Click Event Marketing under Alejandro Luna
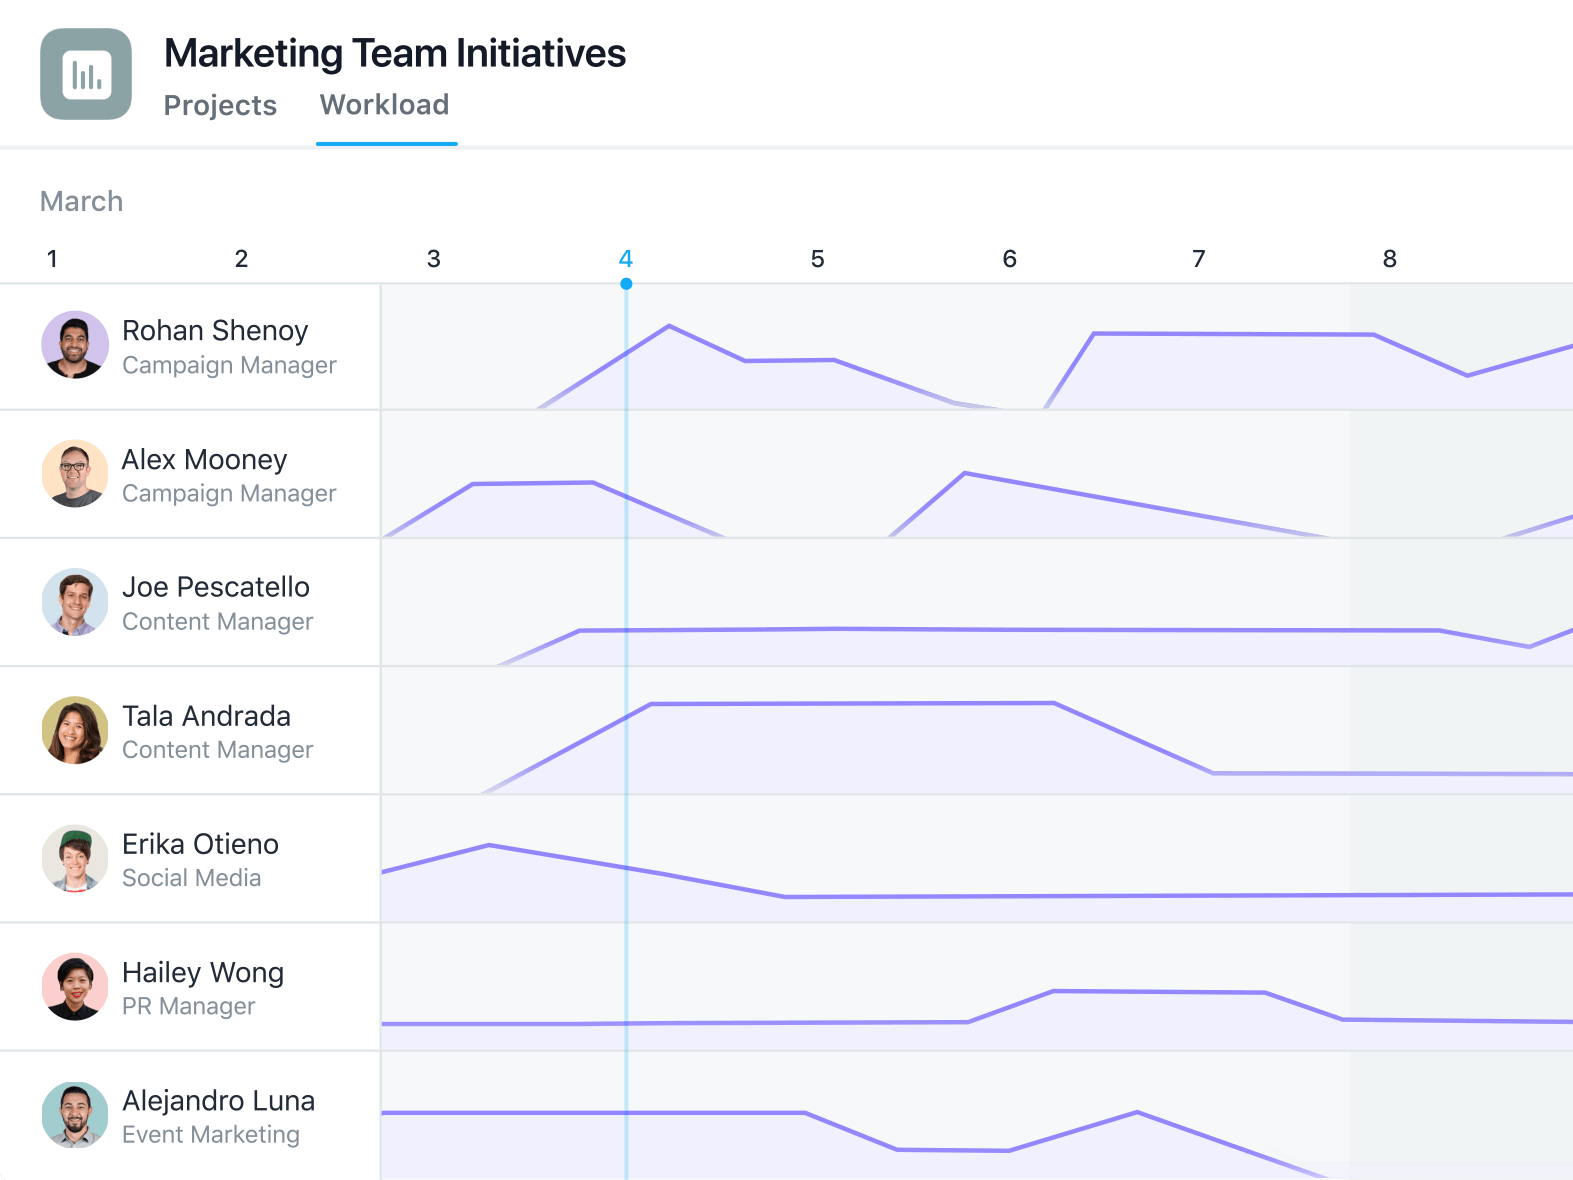The height and width of the screenshot is (1180, 1573). point(211,1135)
